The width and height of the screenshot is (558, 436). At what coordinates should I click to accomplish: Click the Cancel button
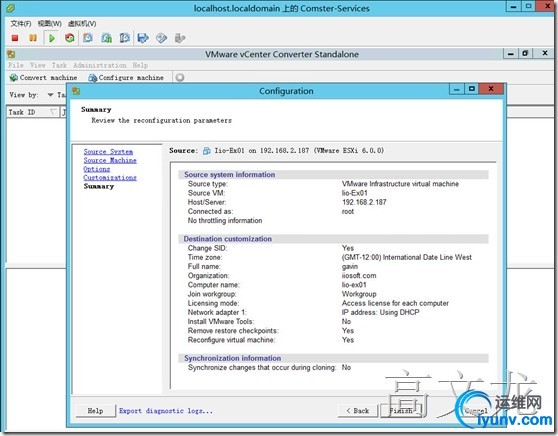(x=476, y=411)
